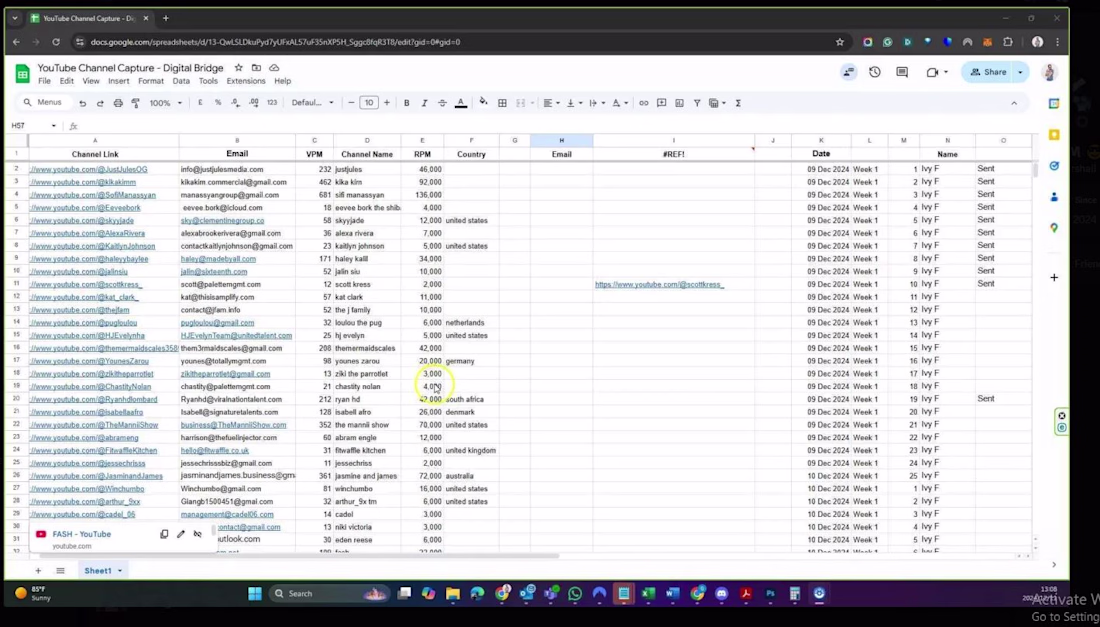Open the Meet video call icon
Screen dimensions: 1100x627
pos(932,72)
